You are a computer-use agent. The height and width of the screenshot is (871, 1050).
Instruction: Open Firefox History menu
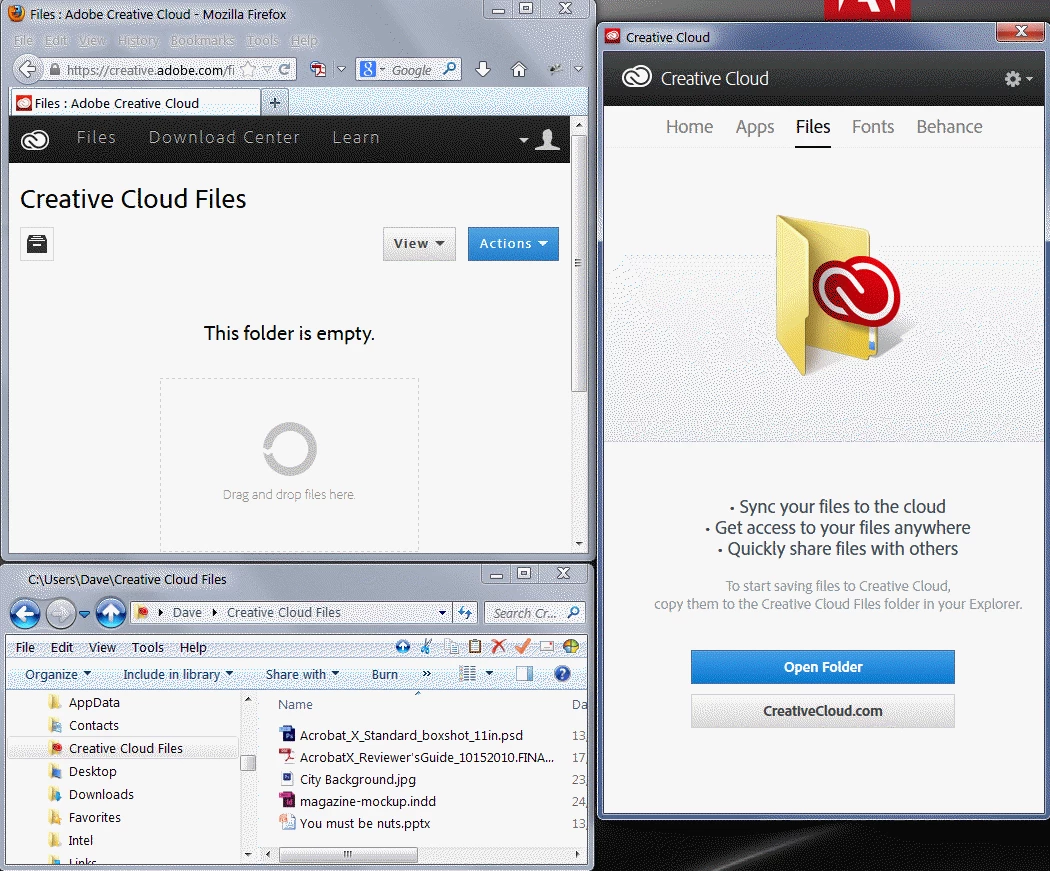coord(138,41)
